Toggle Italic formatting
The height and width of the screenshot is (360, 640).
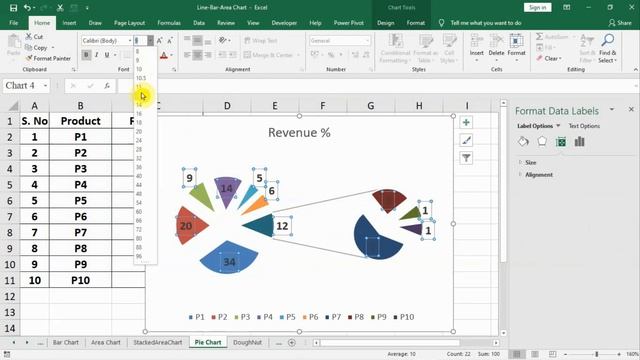(x=96, y=55)
